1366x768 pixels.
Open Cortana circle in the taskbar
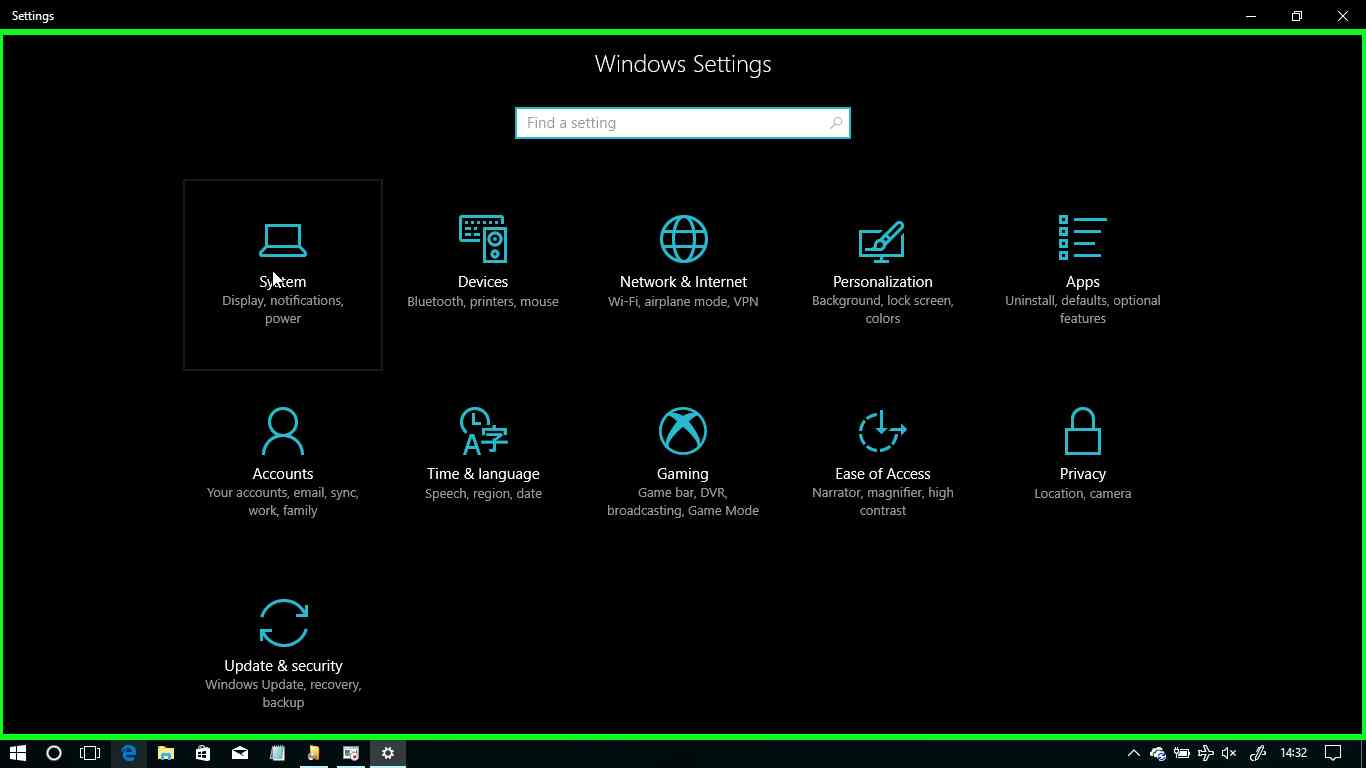(x=54, y=753)
